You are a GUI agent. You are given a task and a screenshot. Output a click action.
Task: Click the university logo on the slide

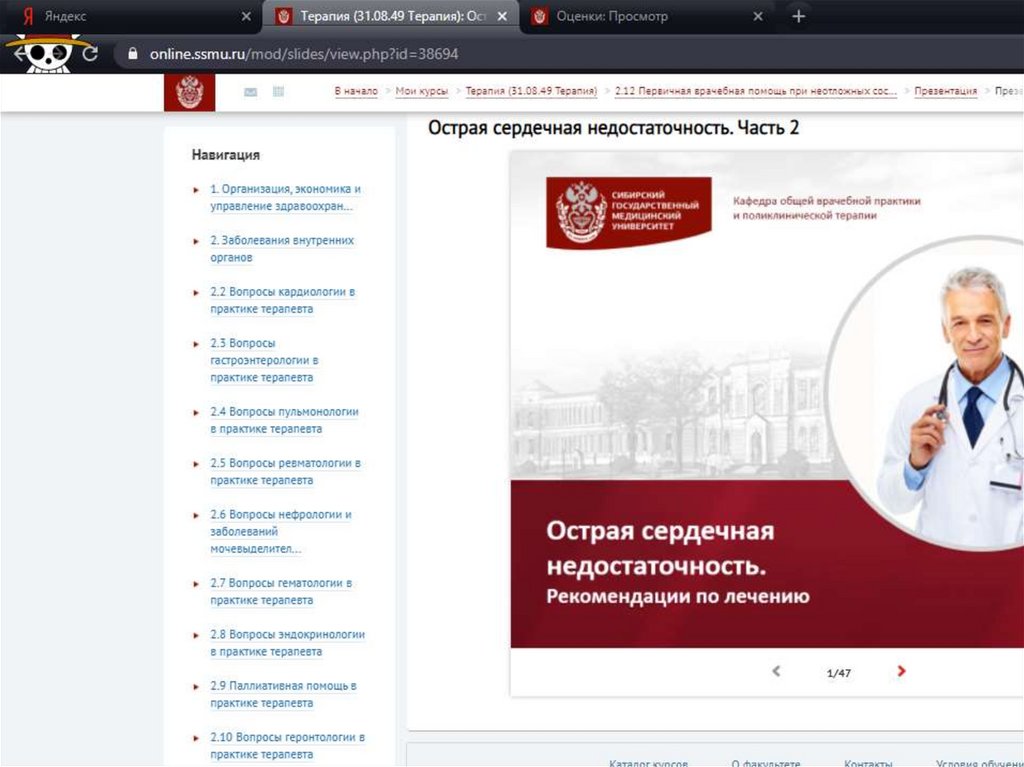pos(628,212)
